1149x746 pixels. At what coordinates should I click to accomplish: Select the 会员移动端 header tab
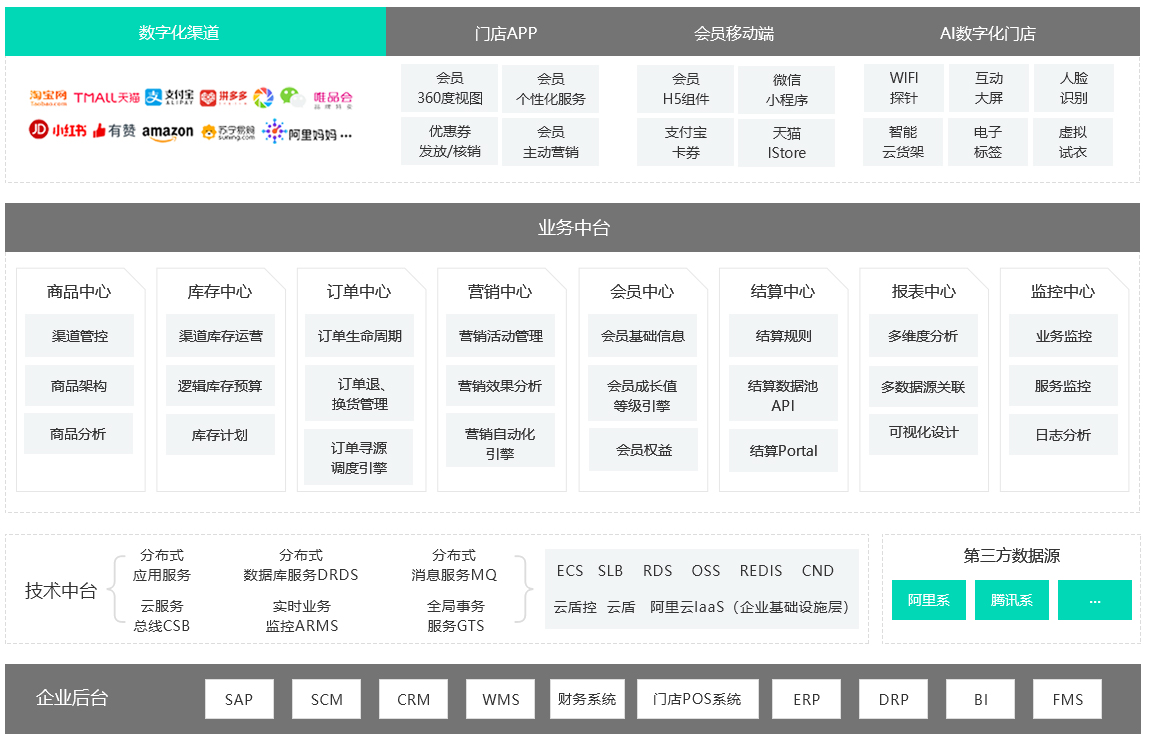734,33
